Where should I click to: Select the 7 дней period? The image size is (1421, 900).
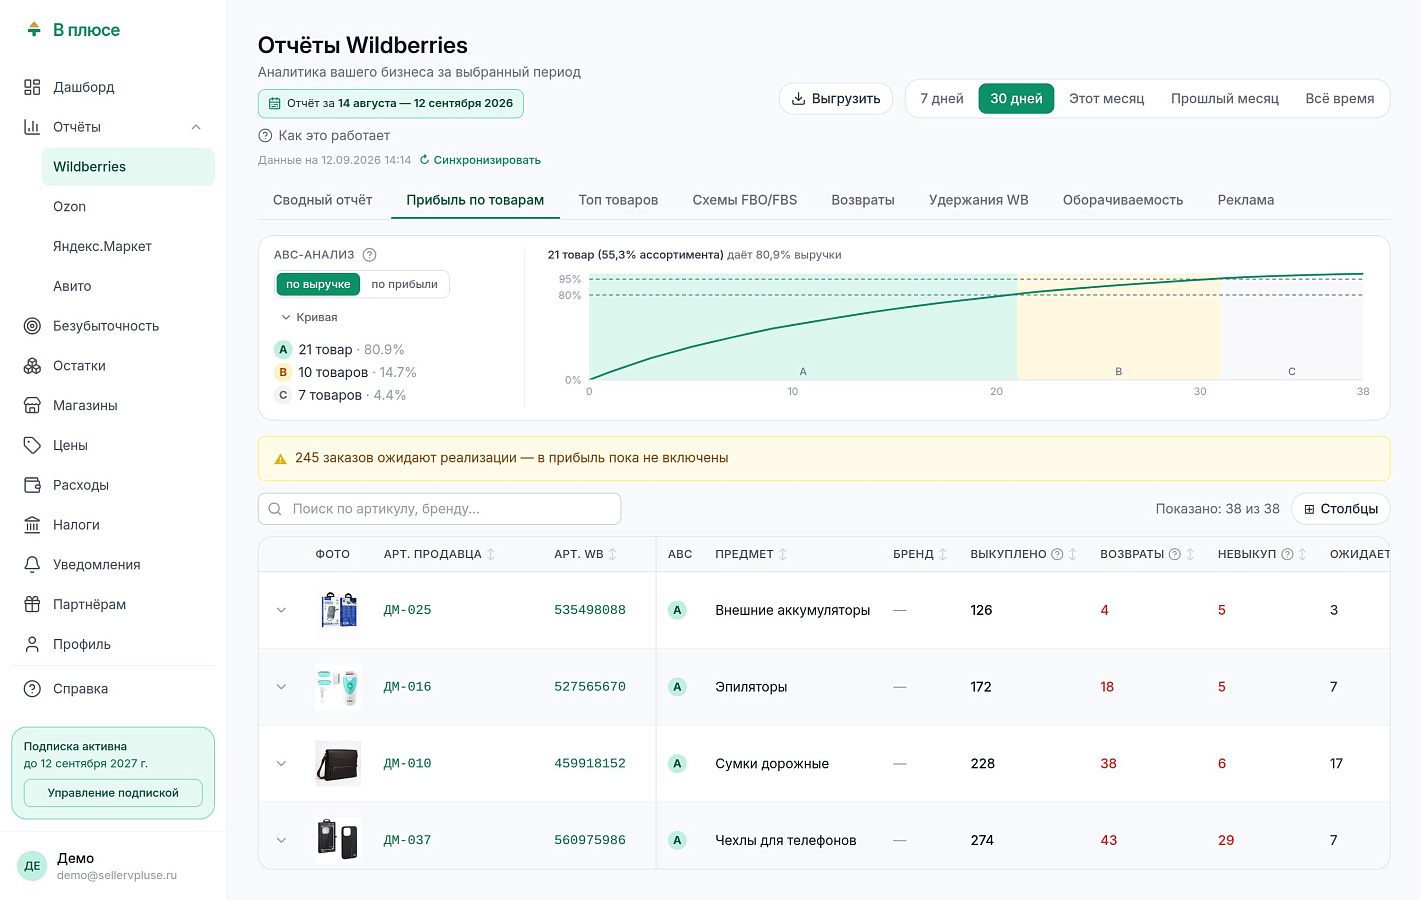pos(942,99)
